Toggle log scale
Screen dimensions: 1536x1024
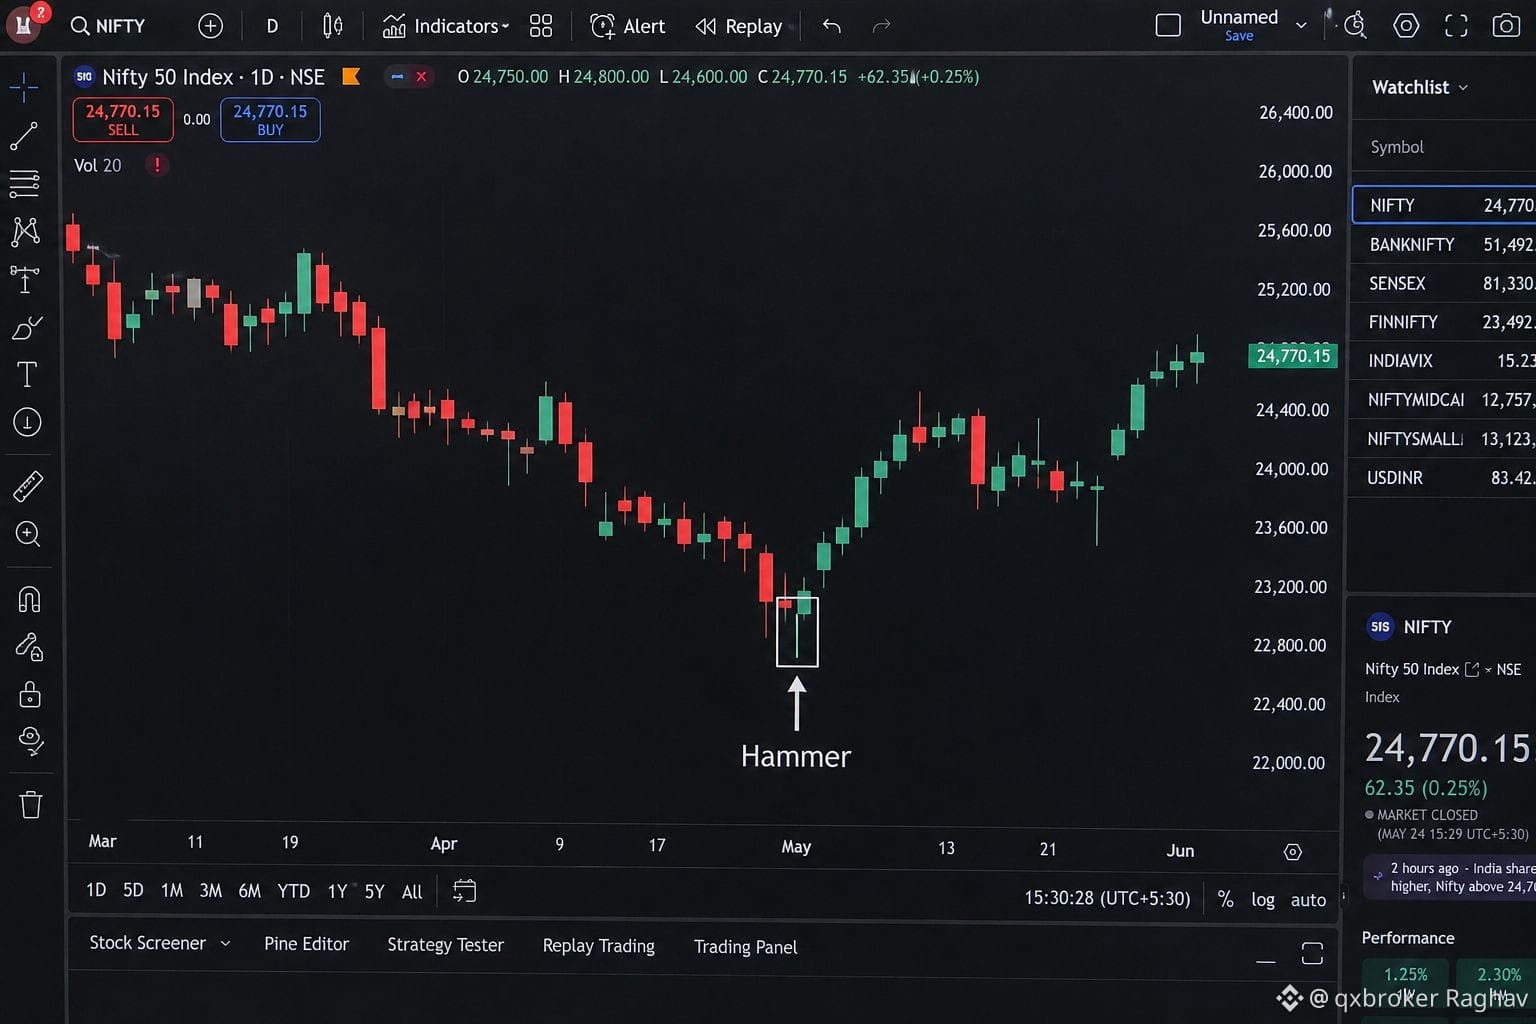pos(1263,900)
